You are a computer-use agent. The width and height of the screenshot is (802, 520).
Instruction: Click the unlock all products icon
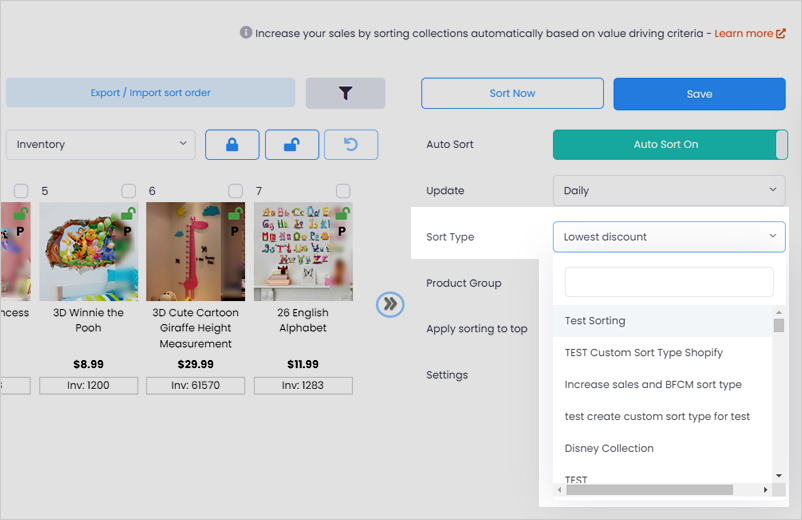(292, 145)
